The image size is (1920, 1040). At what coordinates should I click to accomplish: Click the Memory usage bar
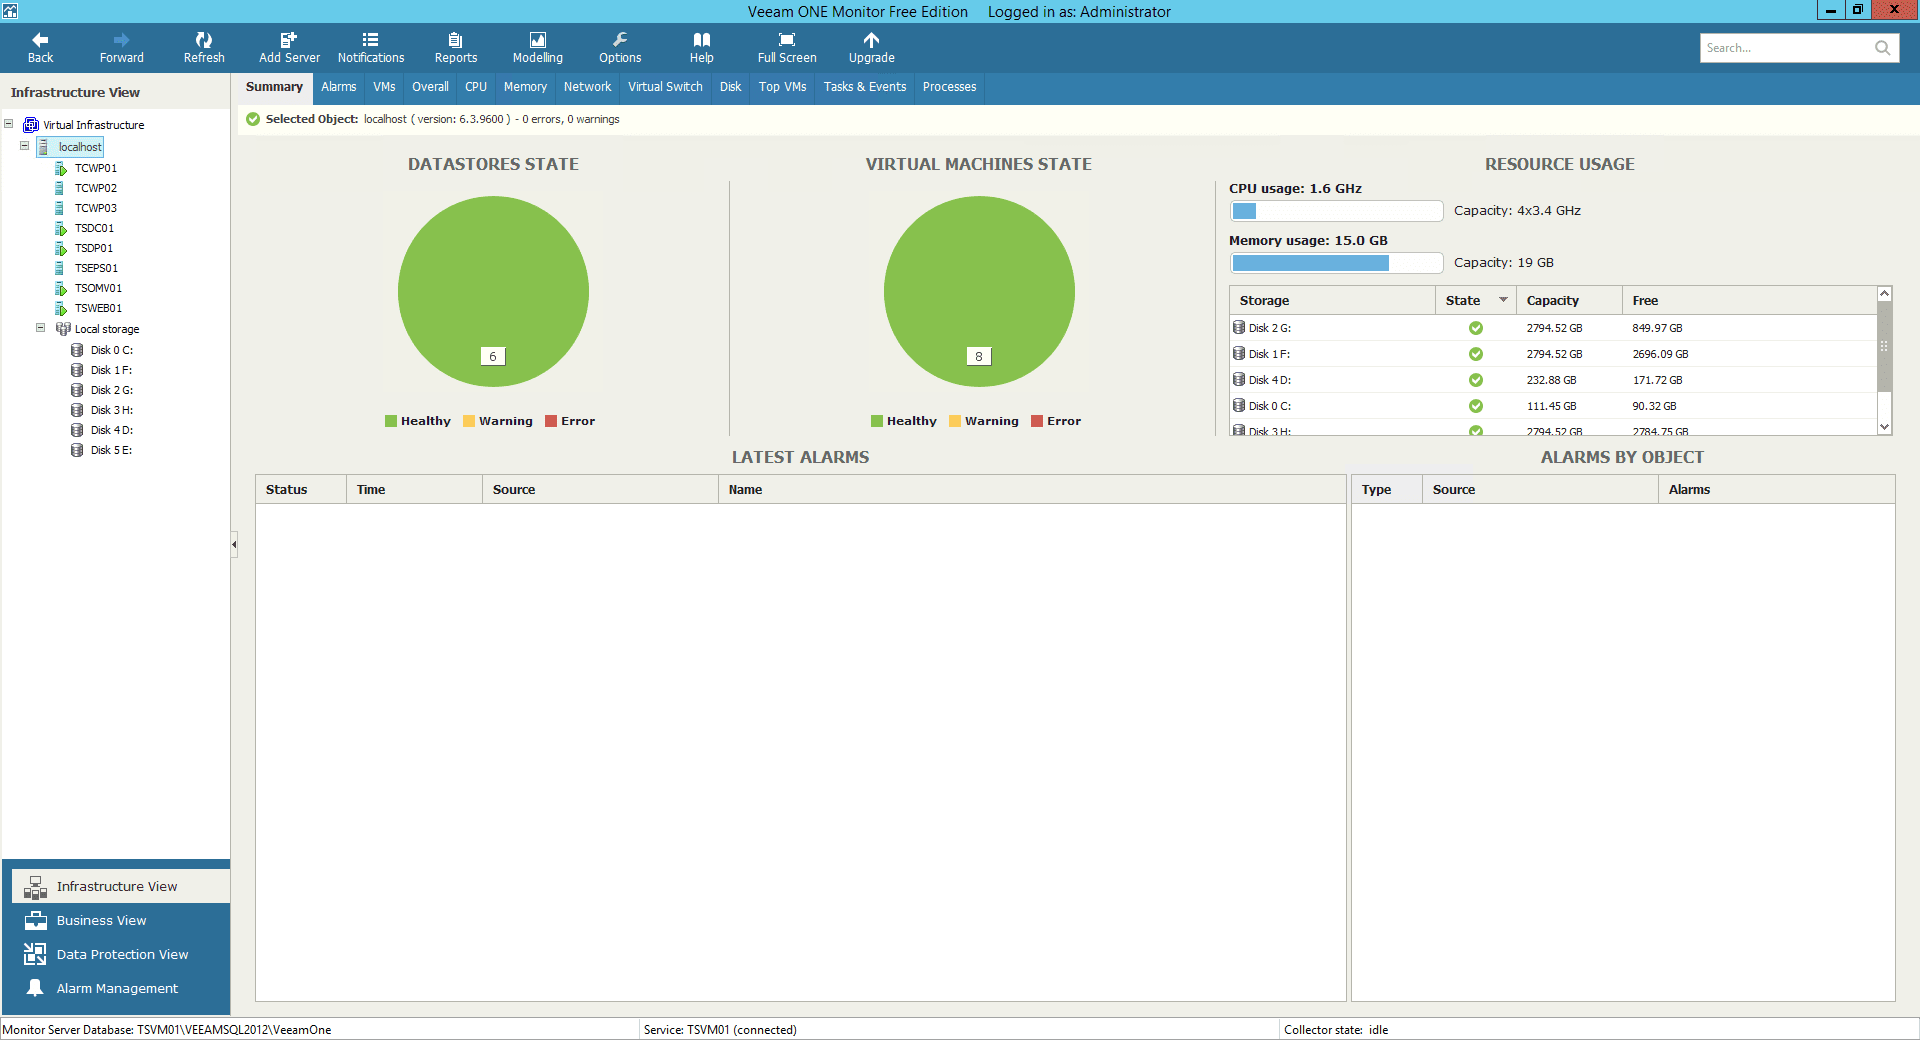tap(1336, 263)
